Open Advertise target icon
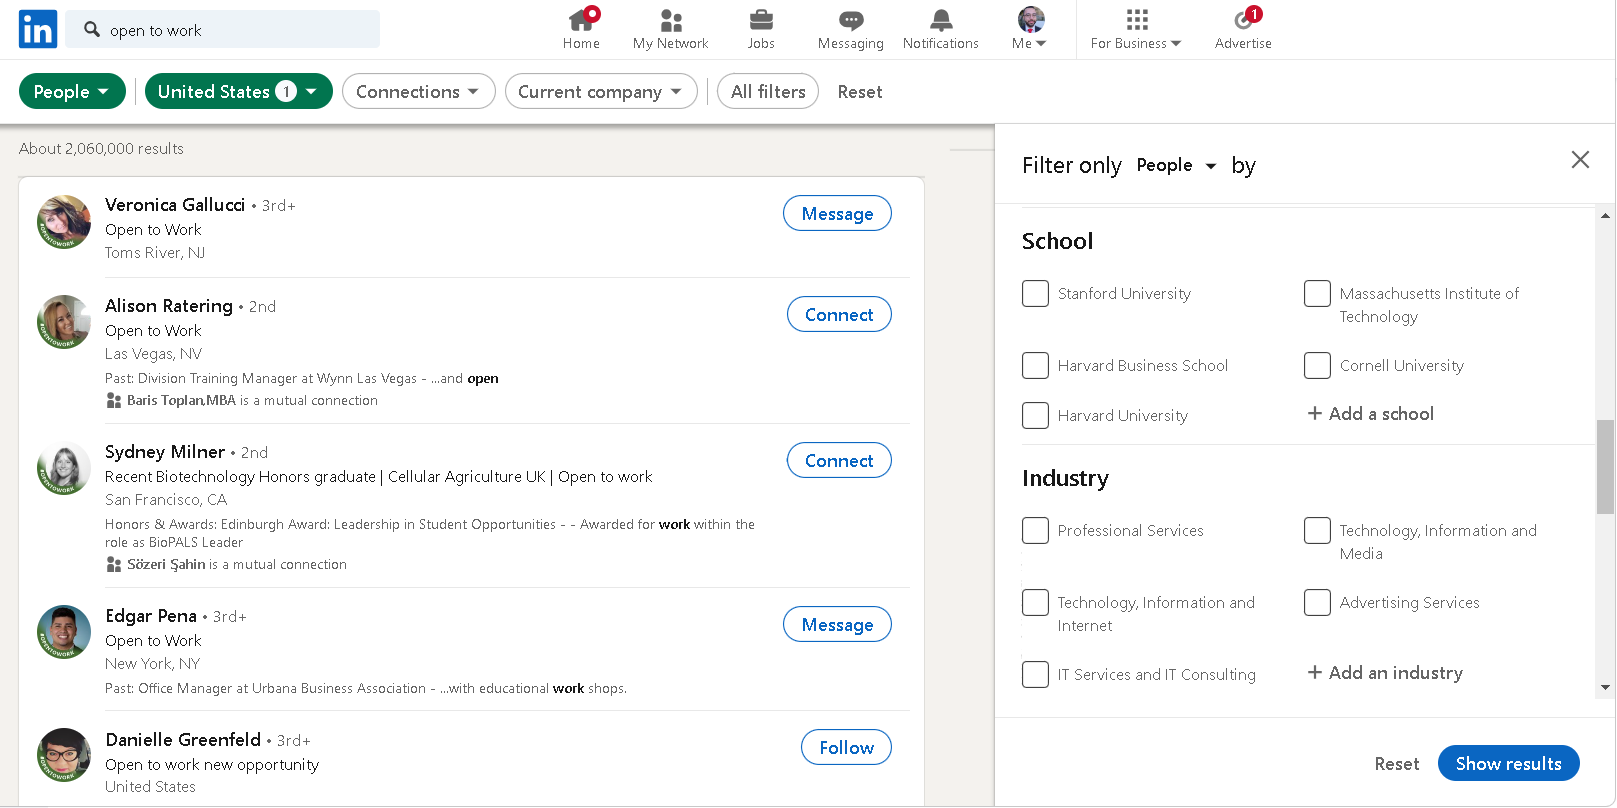This screenshot has height=808, width=1617. pos(1244,19)
